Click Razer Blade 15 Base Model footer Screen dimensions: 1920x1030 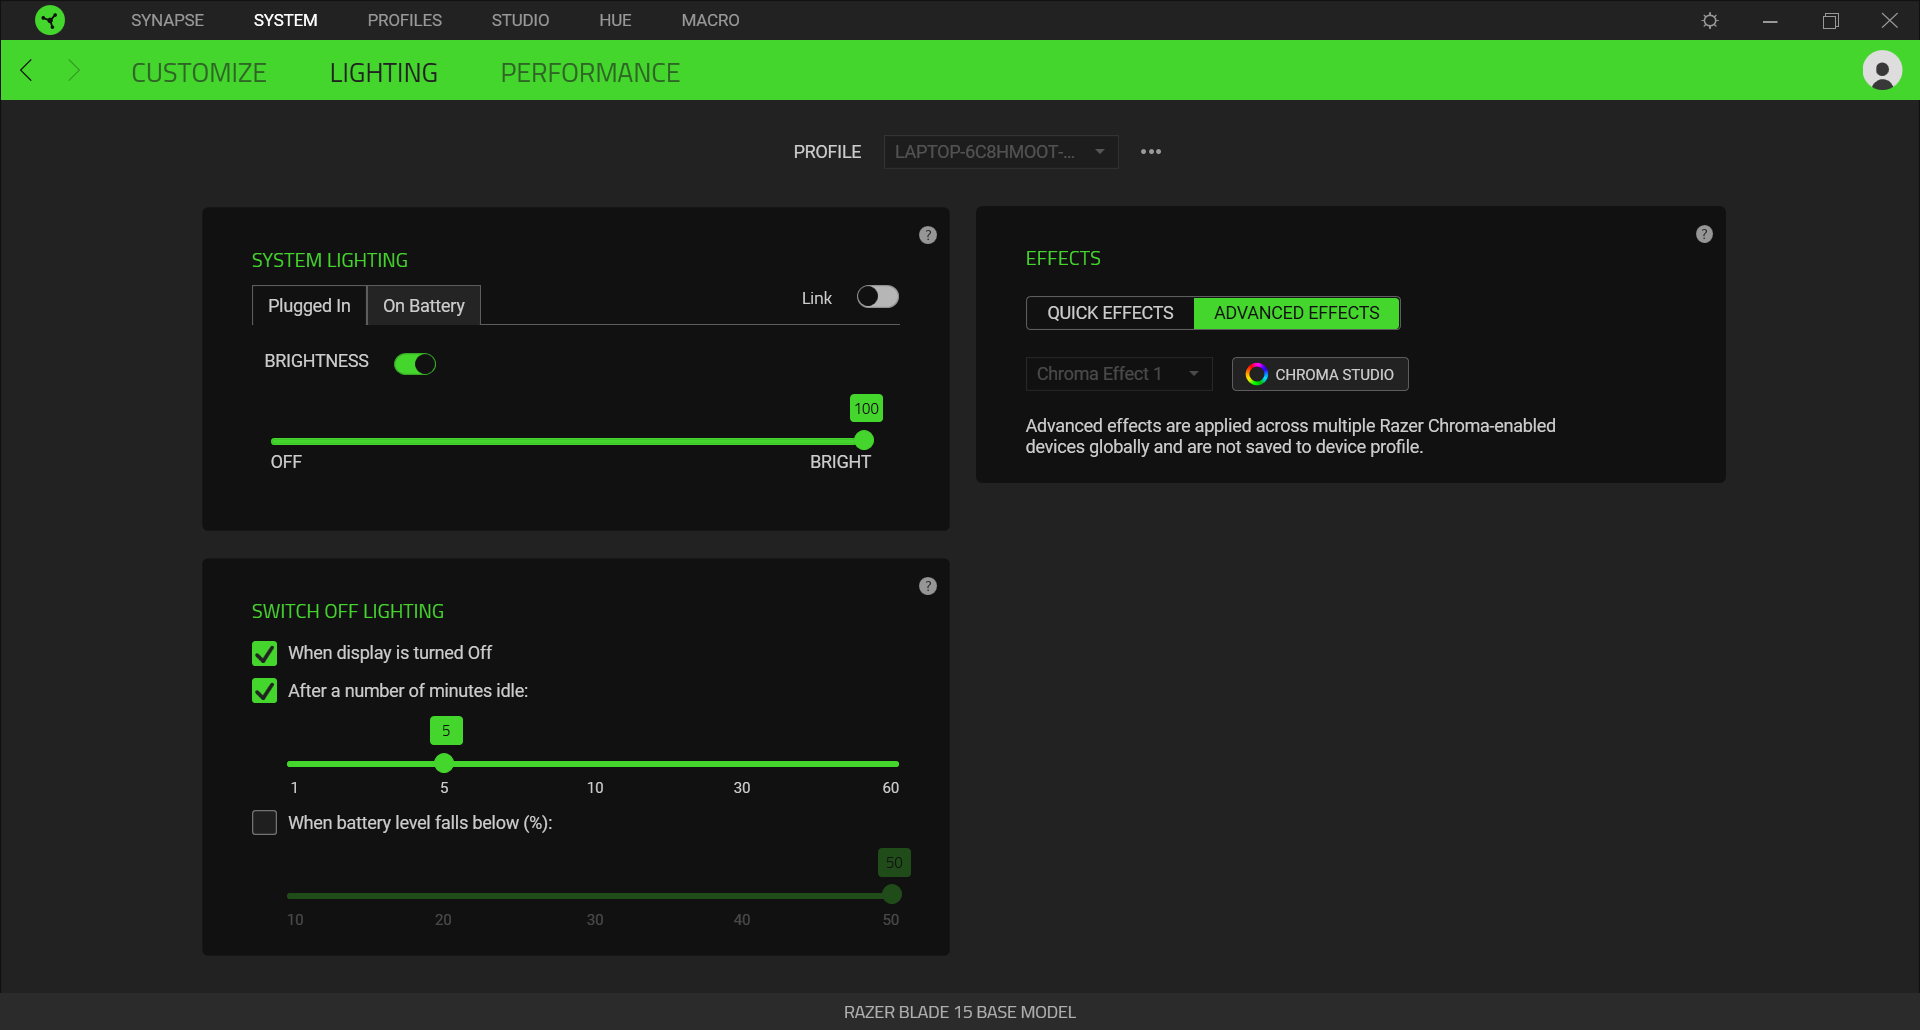pyautogui.click(x=960, y=1012)
